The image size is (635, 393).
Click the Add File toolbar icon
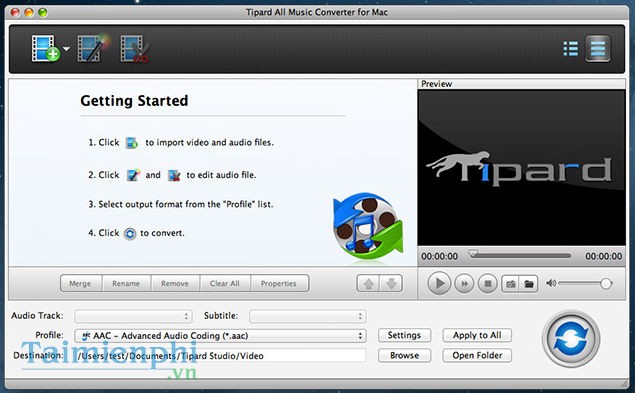[x=45, y=49]
